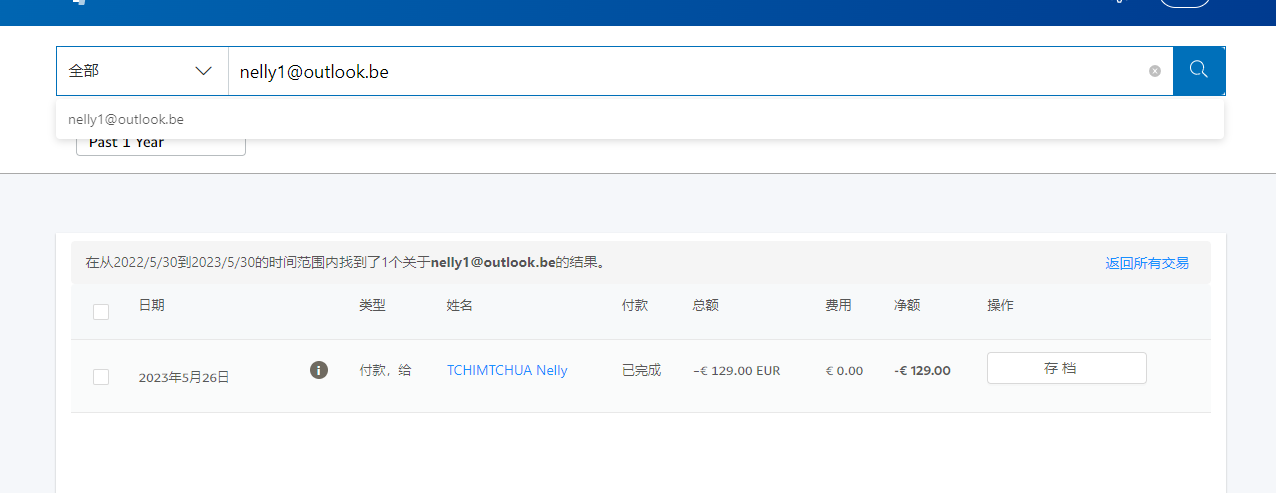Tick the select-all checkbox in the header row

pos(101,312)
